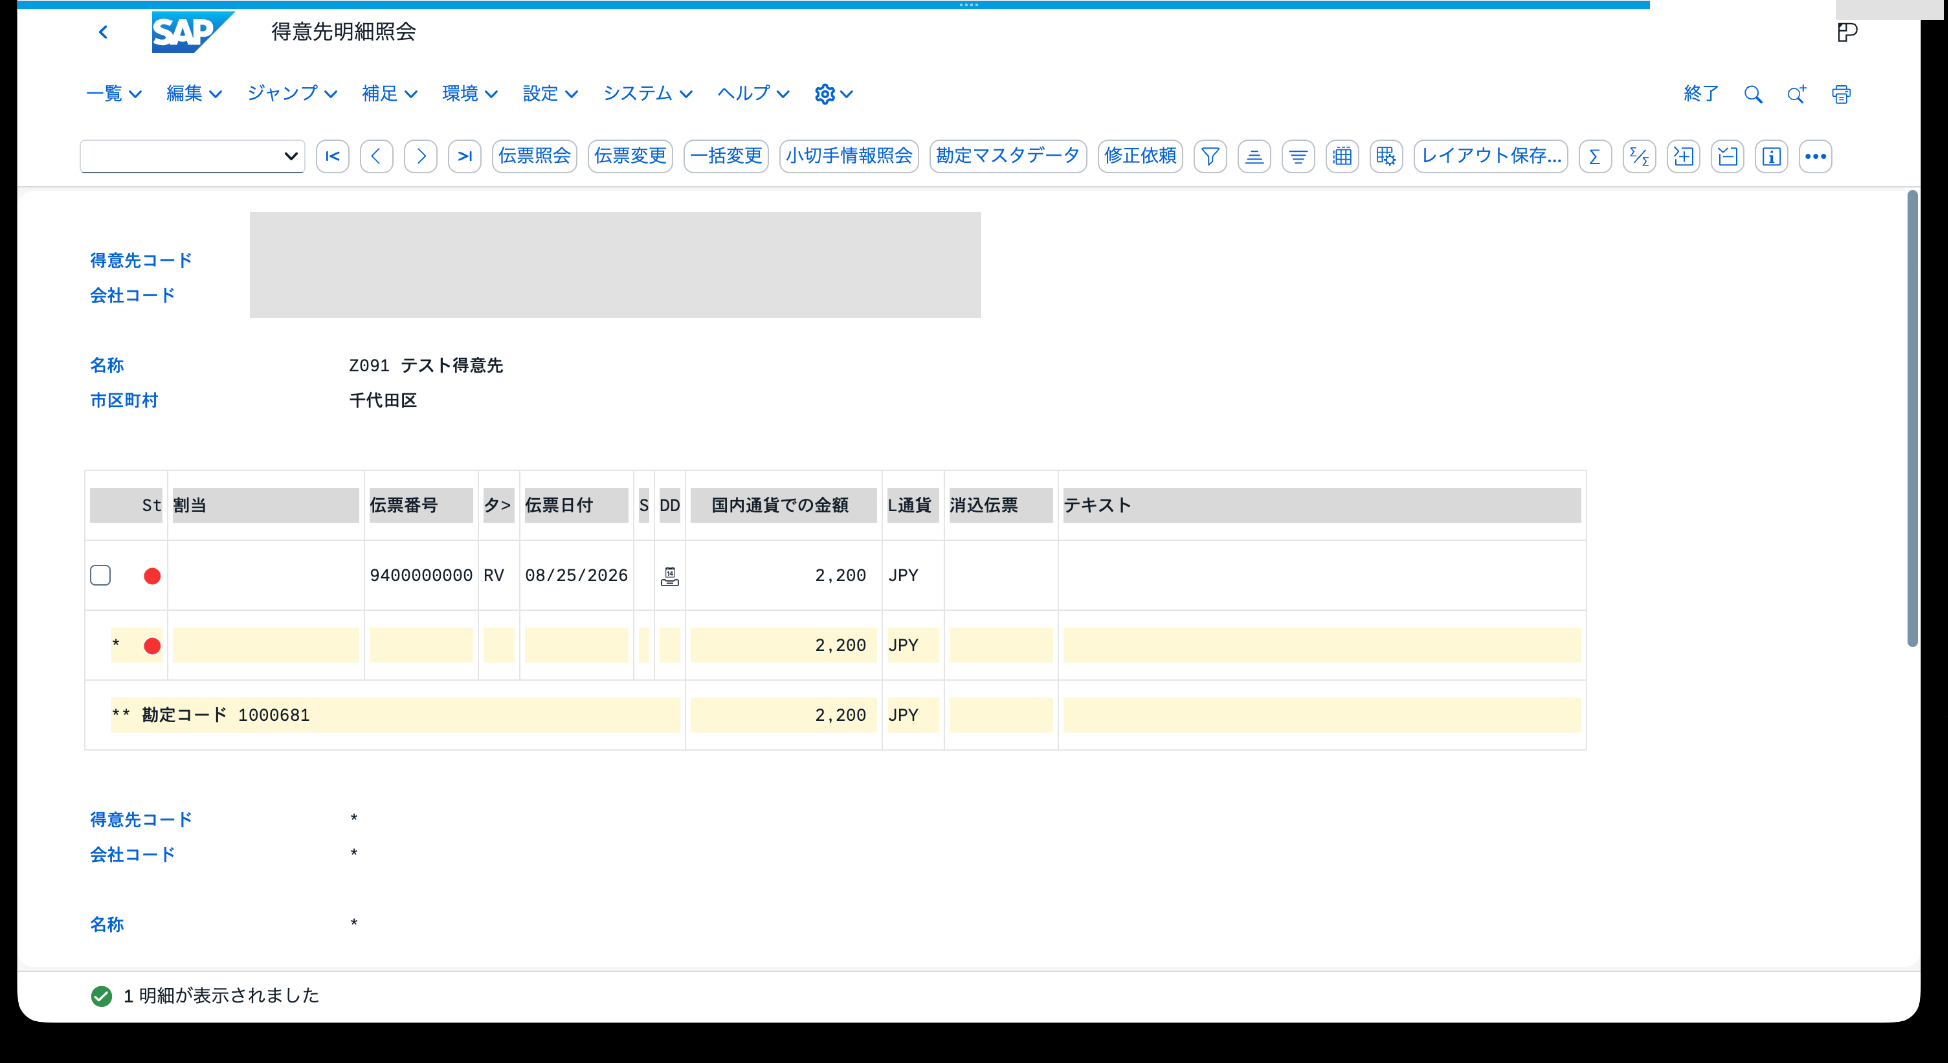Click the subtotal sigma icon
The width and height of the screenshot is (1948, 1063).
click(x=1639, y=156)
